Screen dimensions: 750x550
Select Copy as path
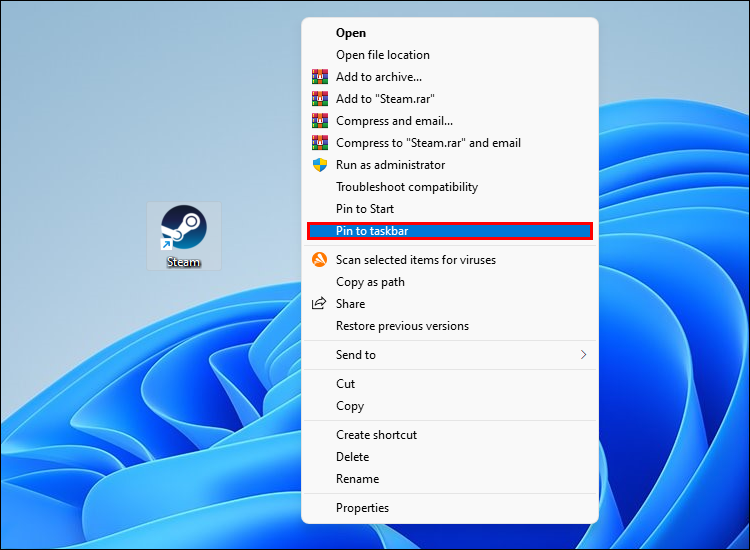[450, 282]
